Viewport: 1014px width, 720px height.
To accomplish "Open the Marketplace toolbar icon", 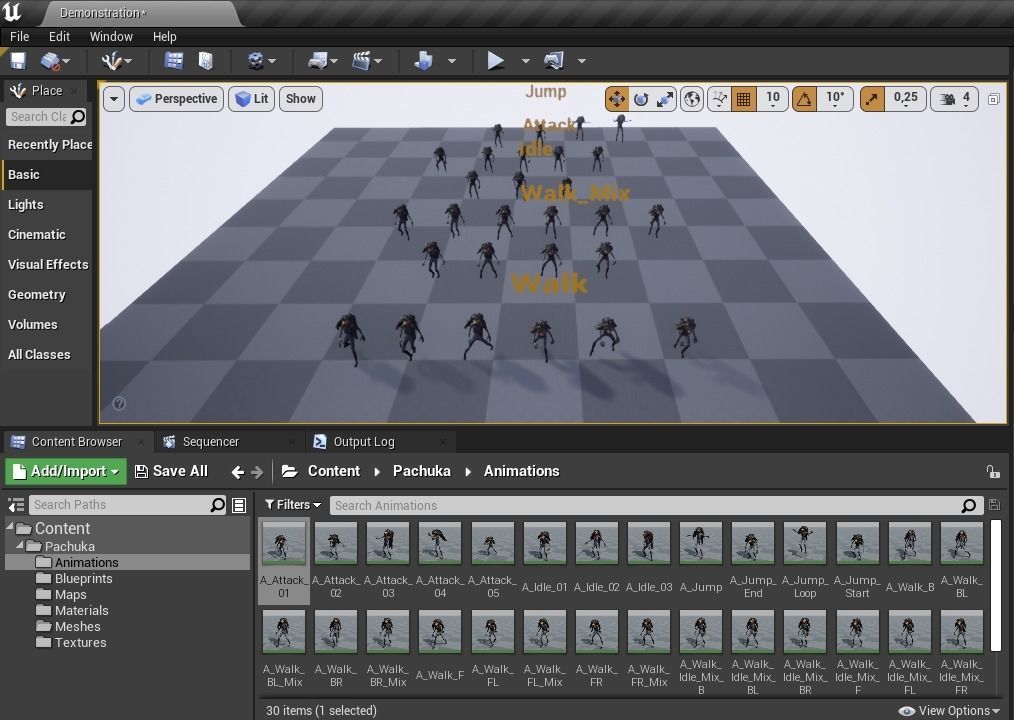I will [x=206, y=61].
